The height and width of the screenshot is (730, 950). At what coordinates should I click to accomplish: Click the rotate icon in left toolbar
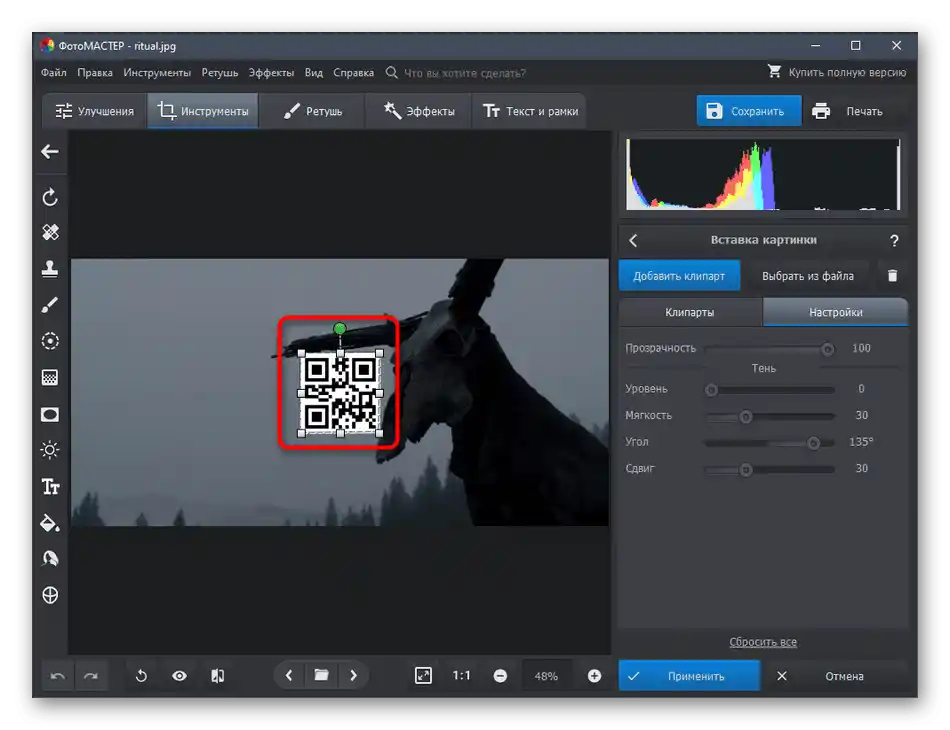50,197
